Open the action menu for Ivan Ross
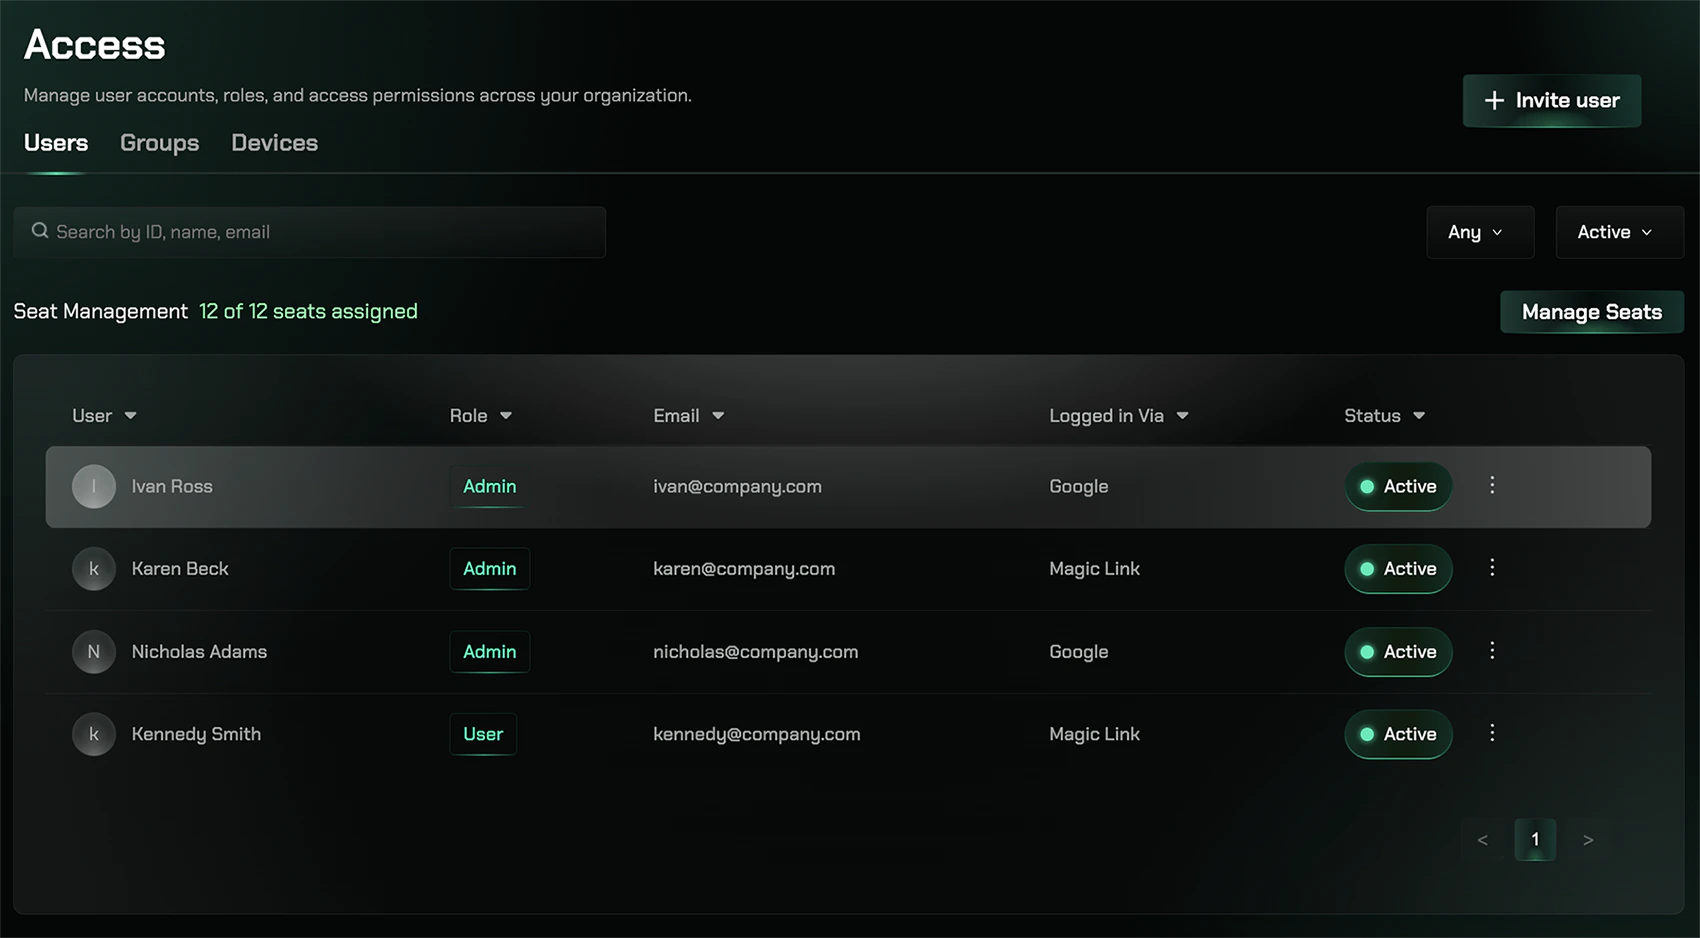Viewport: 1700px width, 938px height. click(1492, 486)
